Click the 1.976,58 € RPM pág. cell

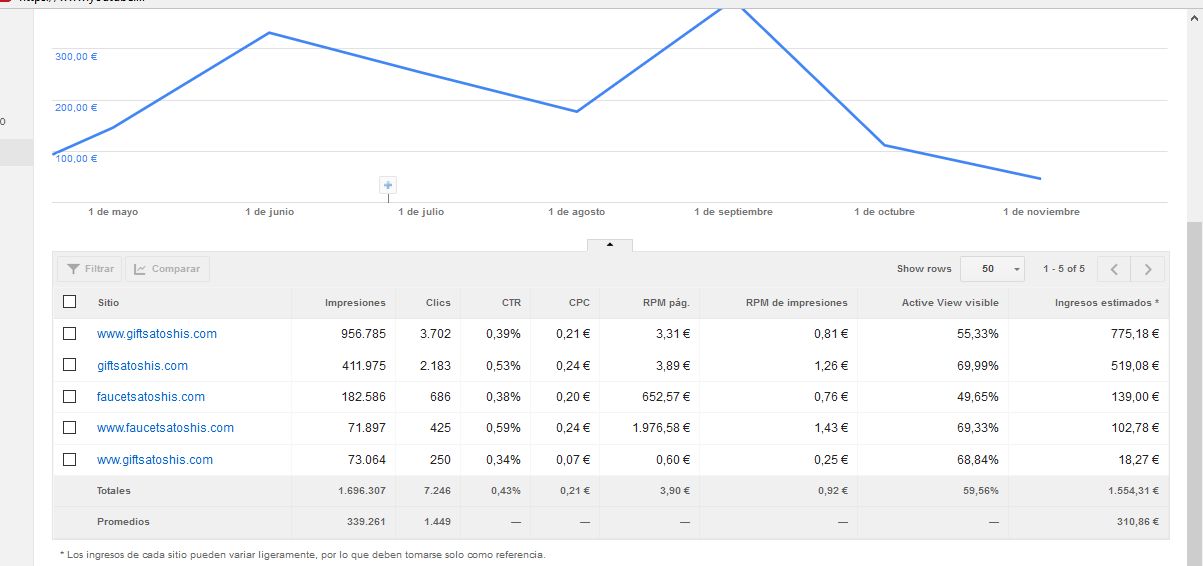pos(661,428)
